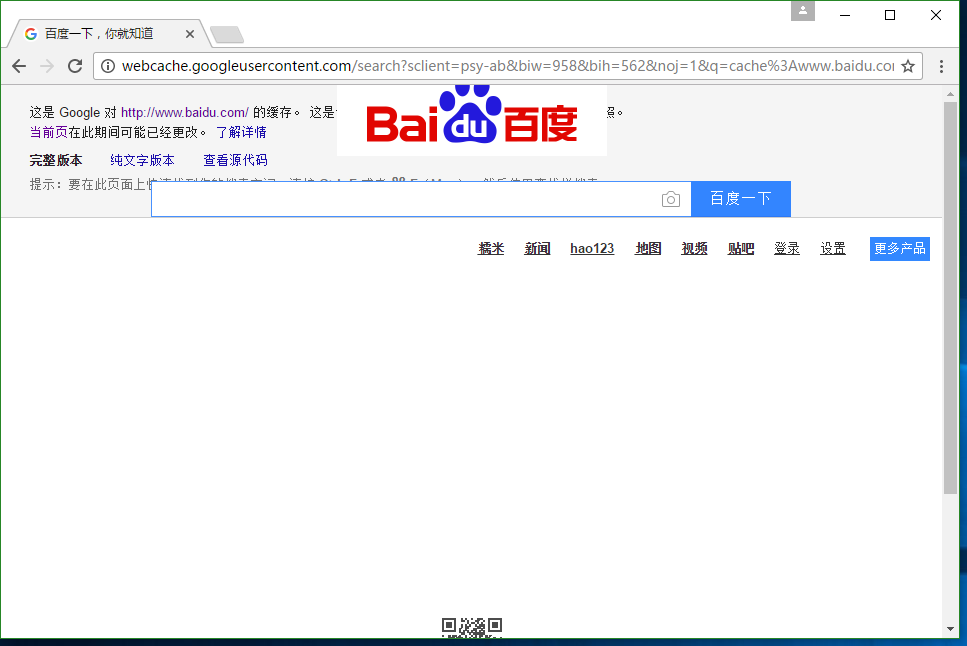Screen dimensions: 967x646
Task: Click scrollbar down arrow
Action: [x=950, y=629]
